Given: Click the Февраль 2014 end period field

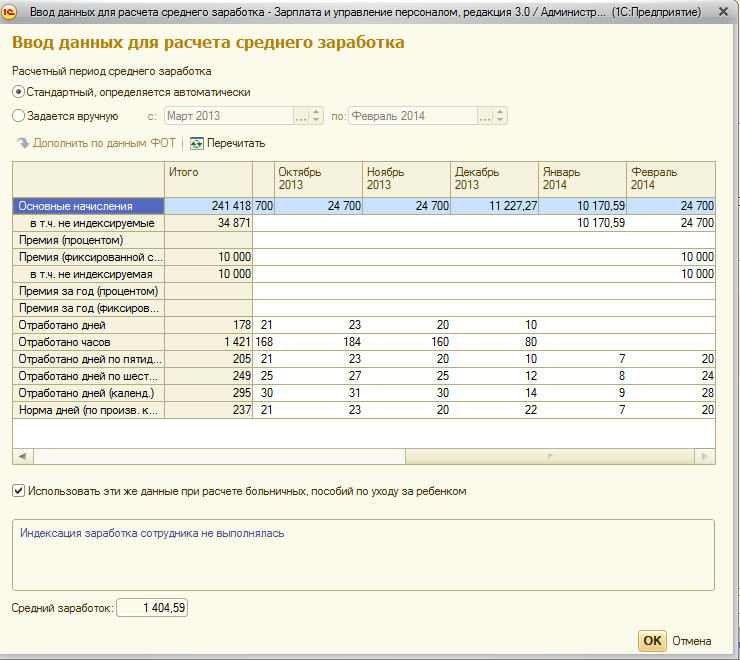Looking at the screenshot, I should point(413,116).
